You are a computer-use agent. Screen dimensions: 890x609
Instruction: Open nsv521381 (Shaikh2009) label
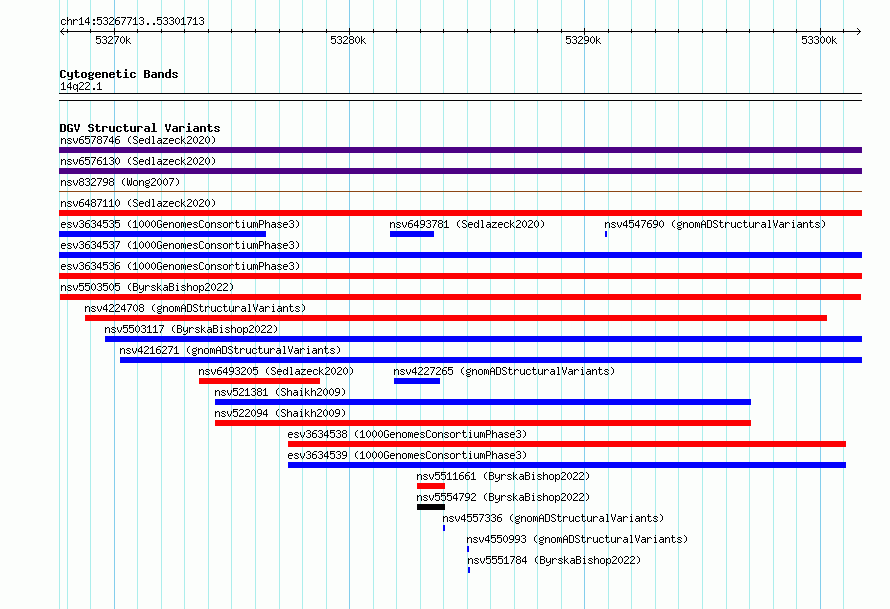(280, 392)
